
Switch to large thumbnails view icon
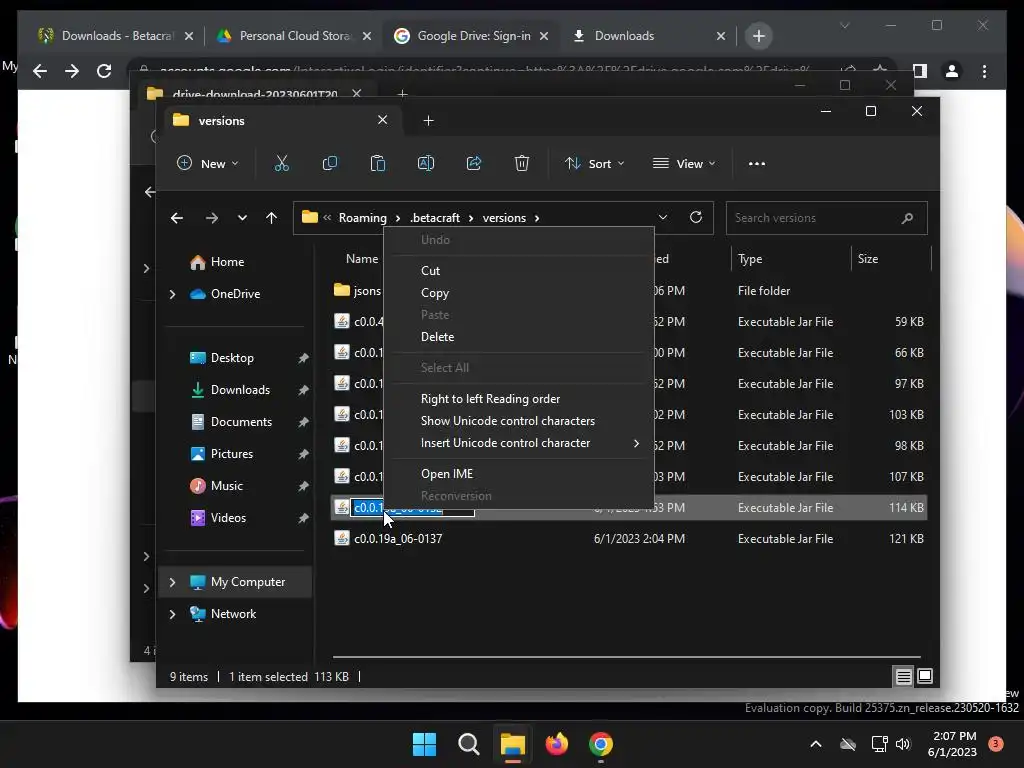click(x=925, y=677)
